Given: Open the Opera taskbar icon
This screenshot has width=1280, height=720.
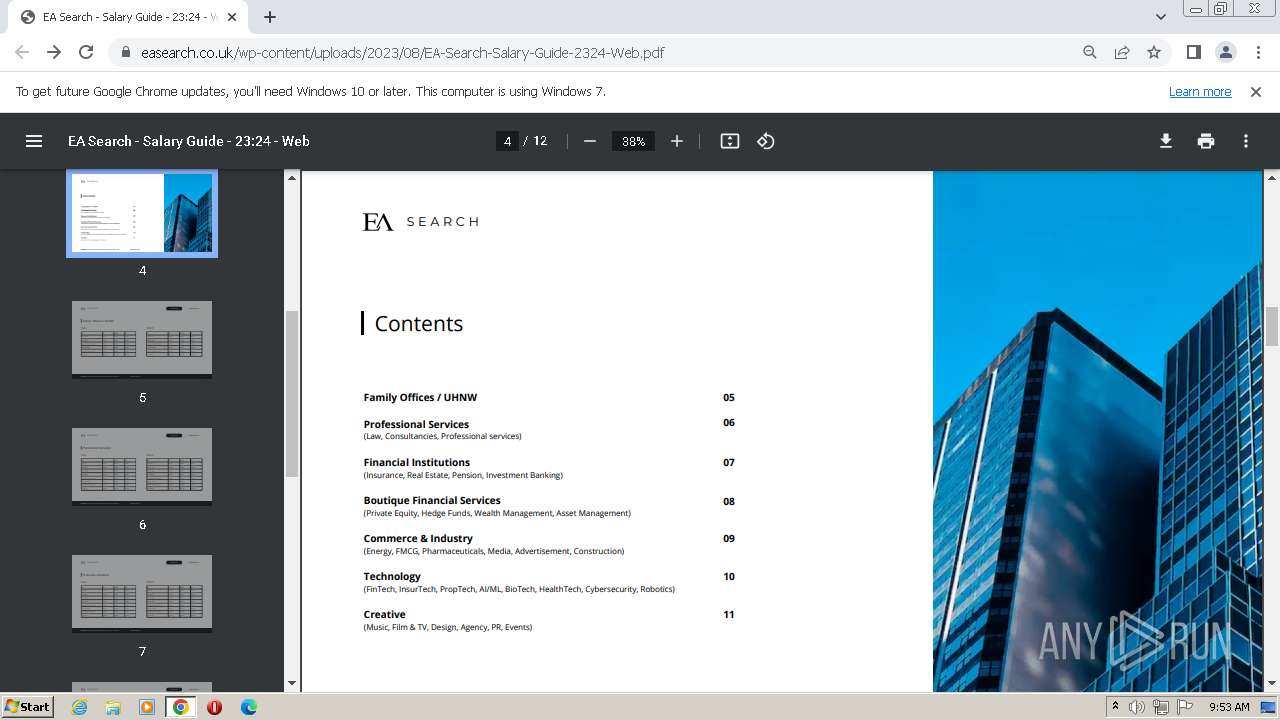Looking at the screenshot, I should (x=214, y=707).
